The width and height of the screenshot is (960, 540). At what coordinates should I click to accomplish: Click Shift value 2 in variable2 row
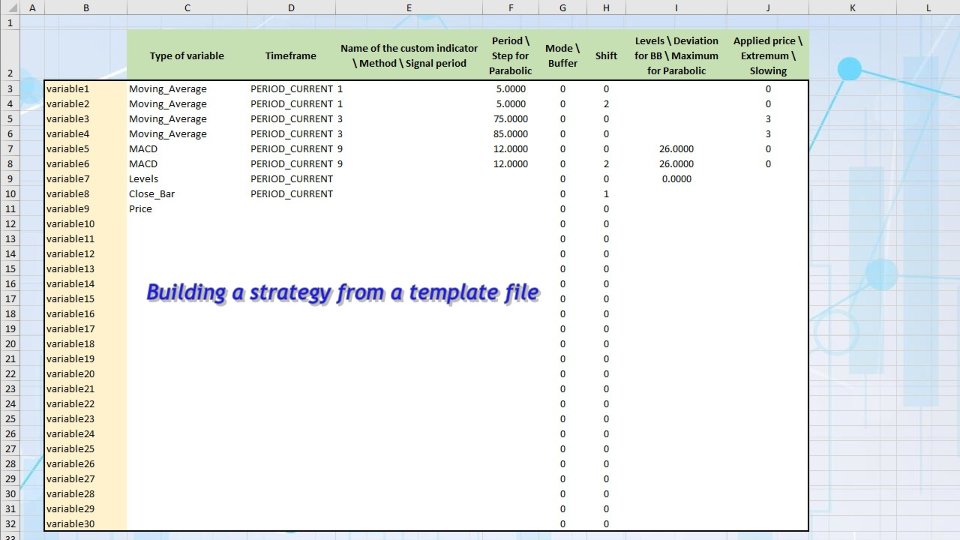pos(606,104)
